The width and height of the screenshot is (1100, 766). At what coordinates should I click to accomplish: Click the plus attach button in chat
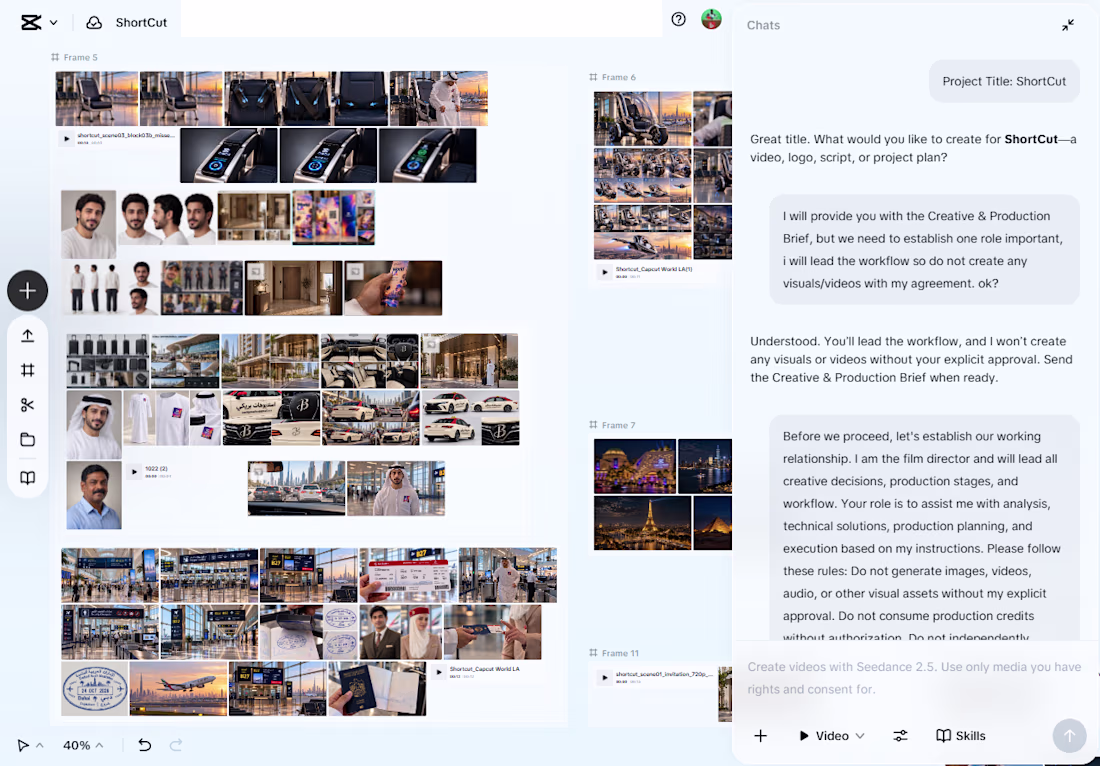pos(760,736)
